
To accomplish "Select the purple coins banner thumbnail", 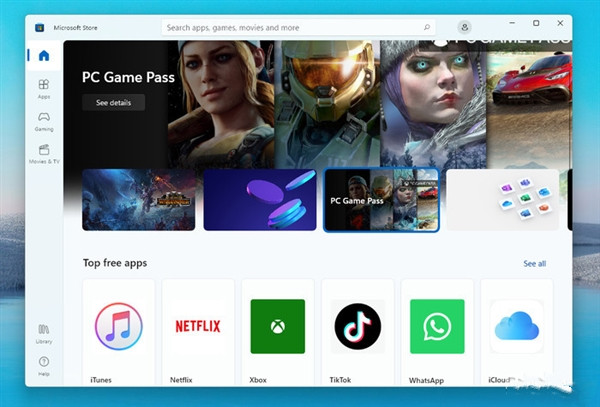I will [x=260, y=200].
